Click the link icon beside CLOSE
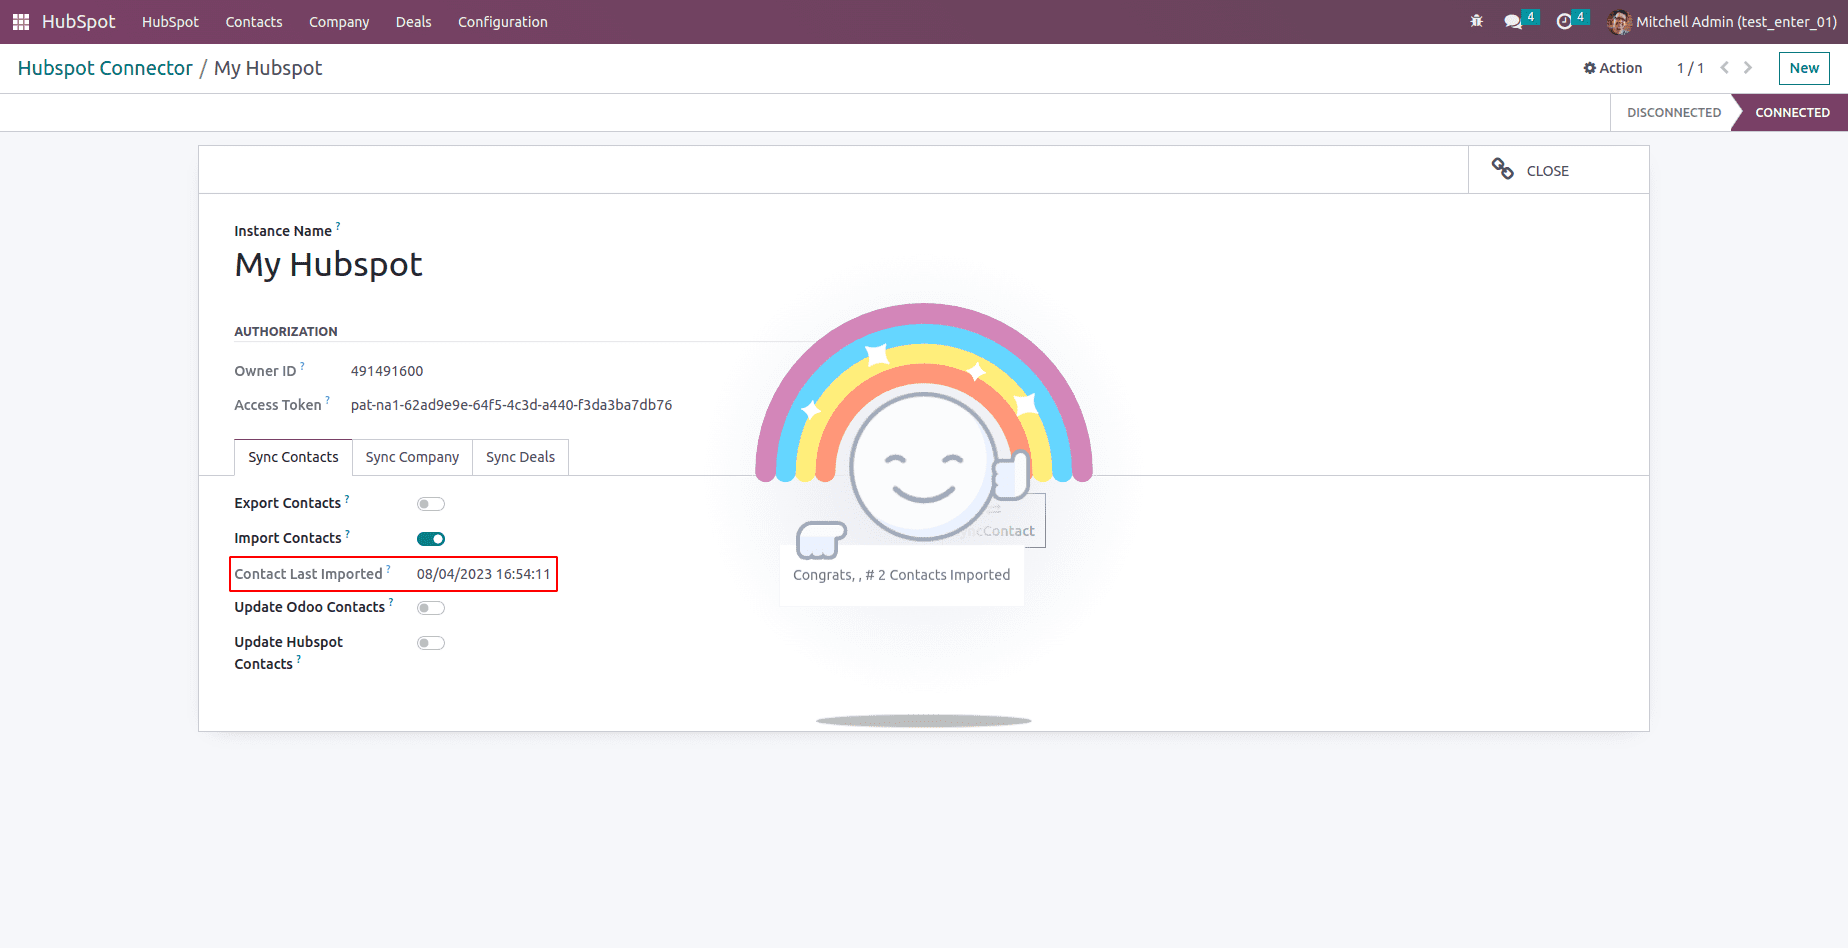This screenshot has width=1848, height=948. tap(1502, 169)
